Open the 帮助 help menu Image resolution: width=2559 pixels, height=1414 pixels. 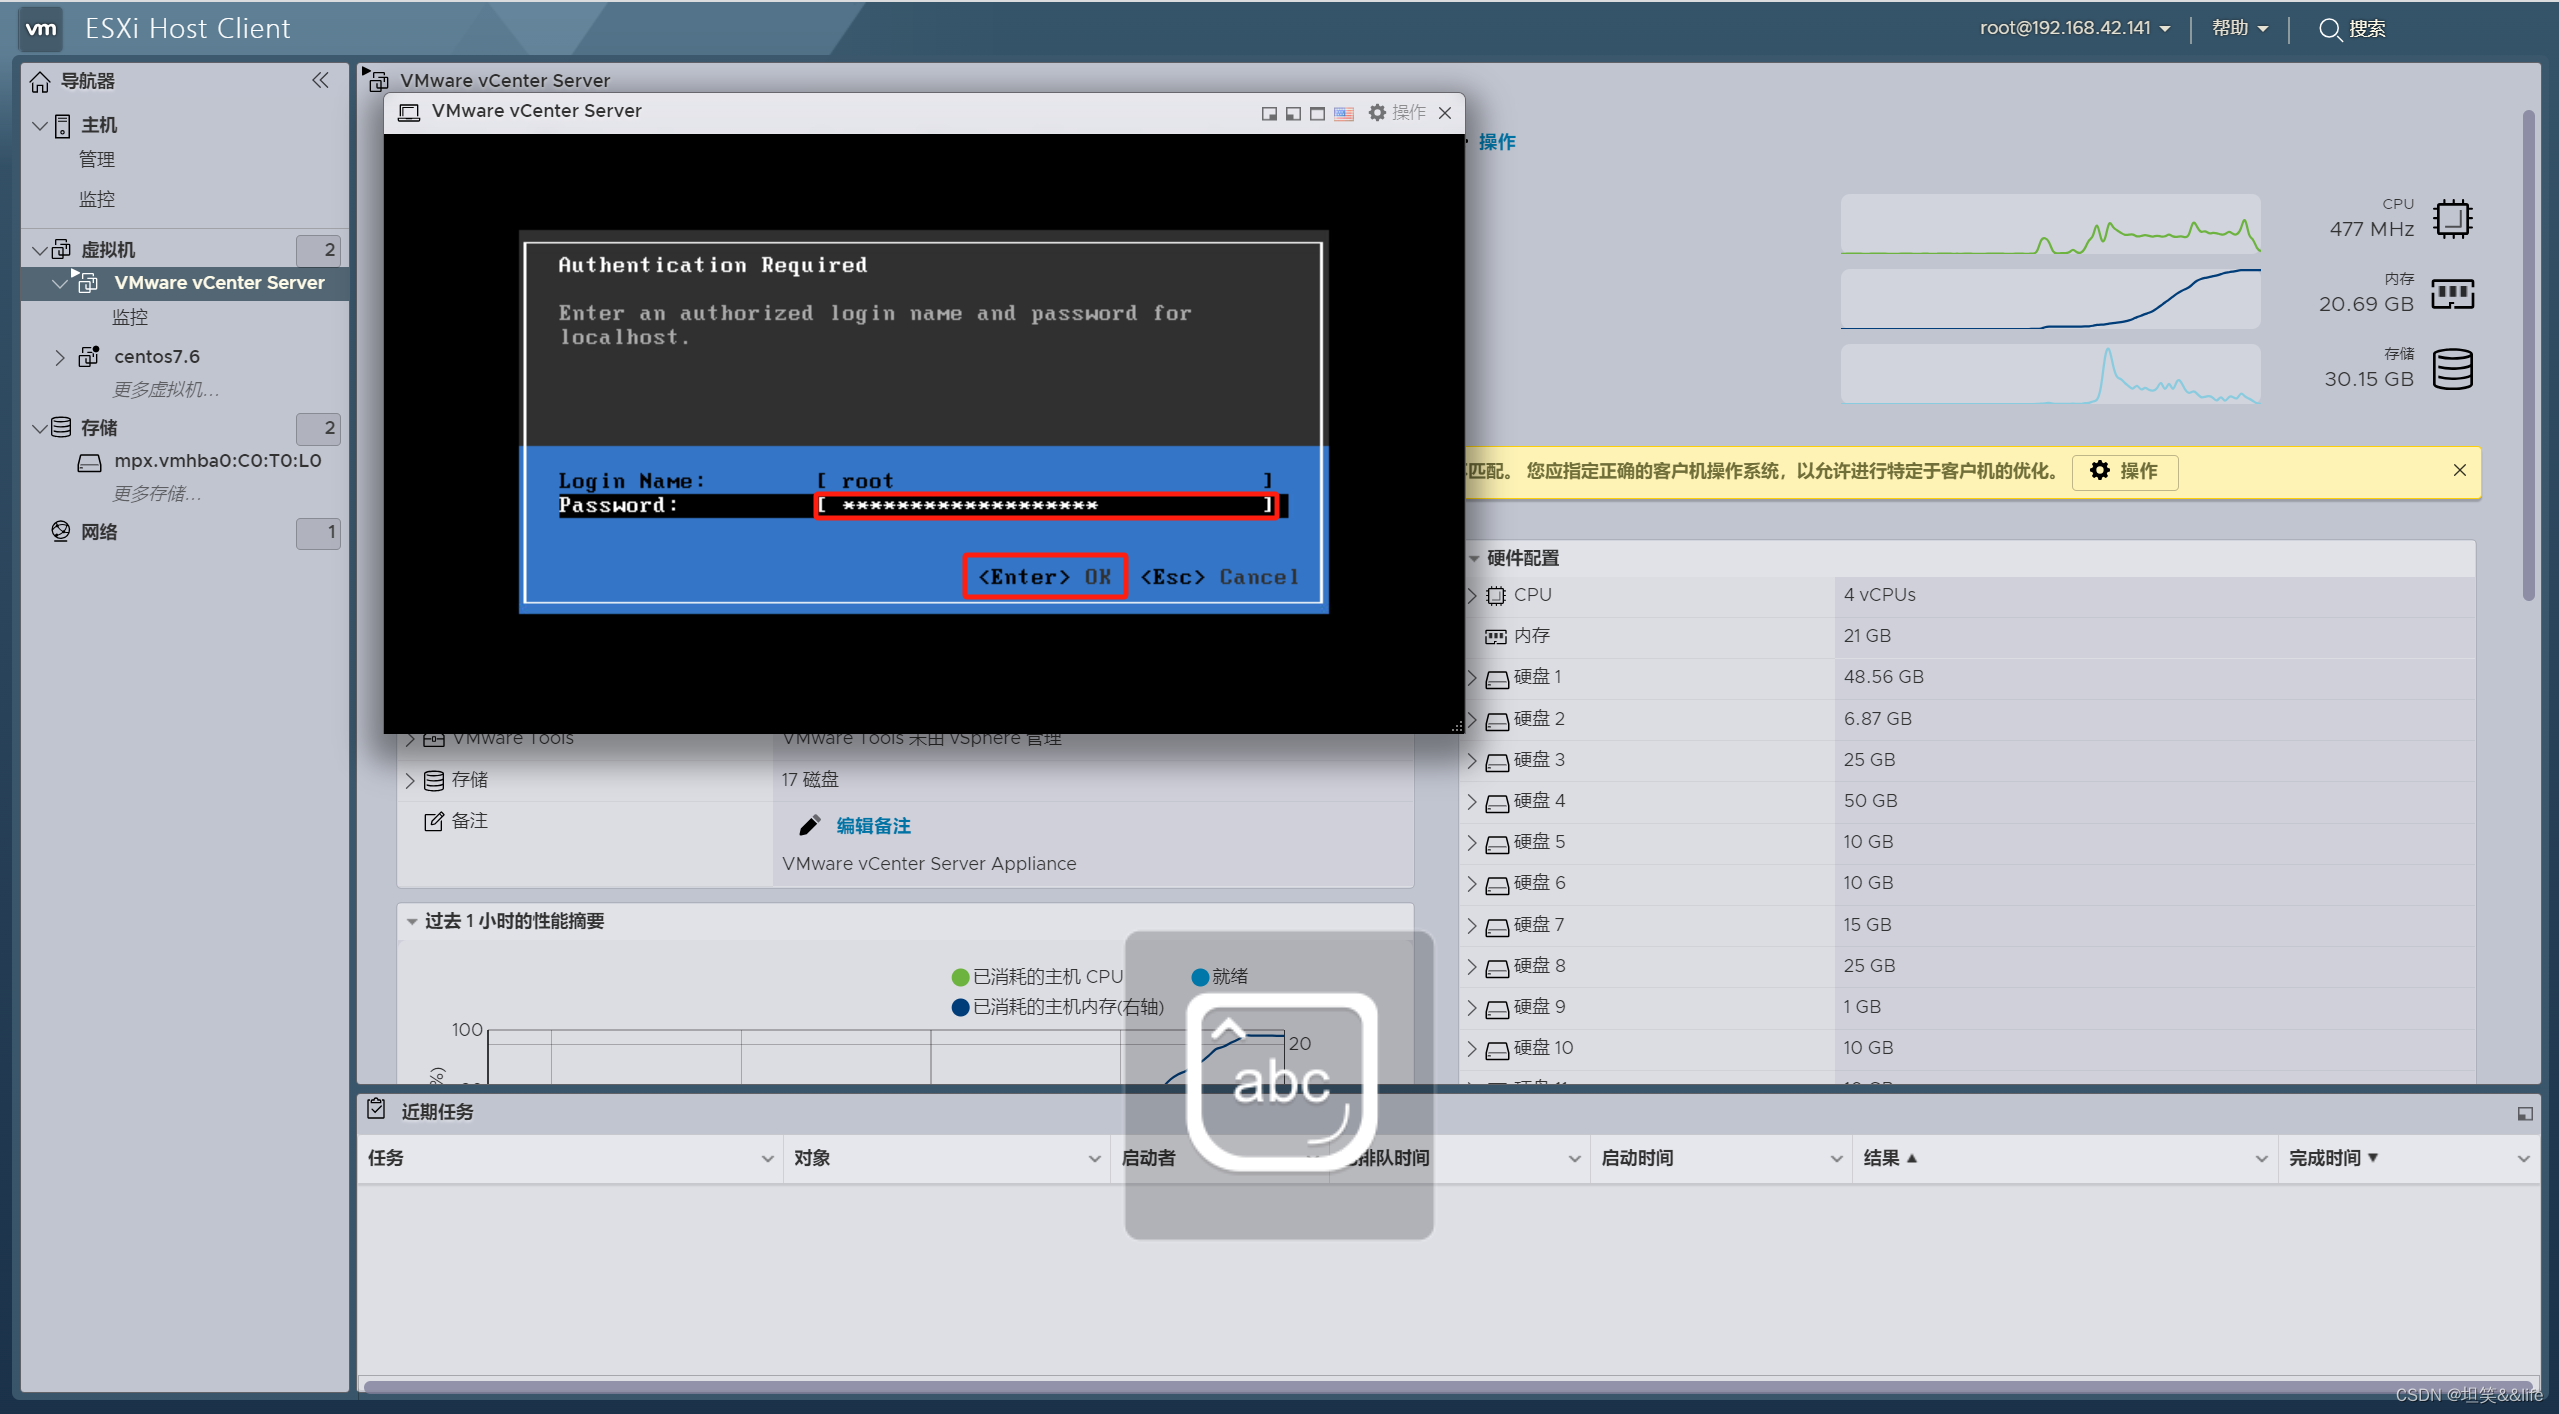pos(2239,28)
